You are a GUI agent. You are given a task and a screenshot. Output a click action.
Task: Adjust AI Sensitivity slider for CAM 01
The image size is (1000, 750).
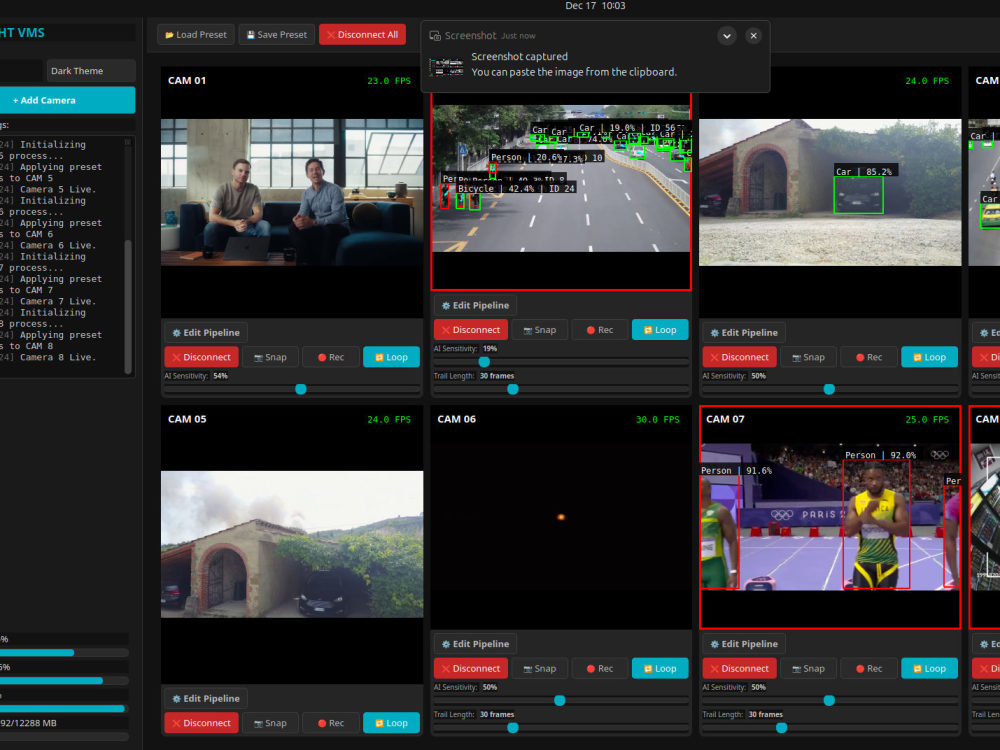(291, 389)
